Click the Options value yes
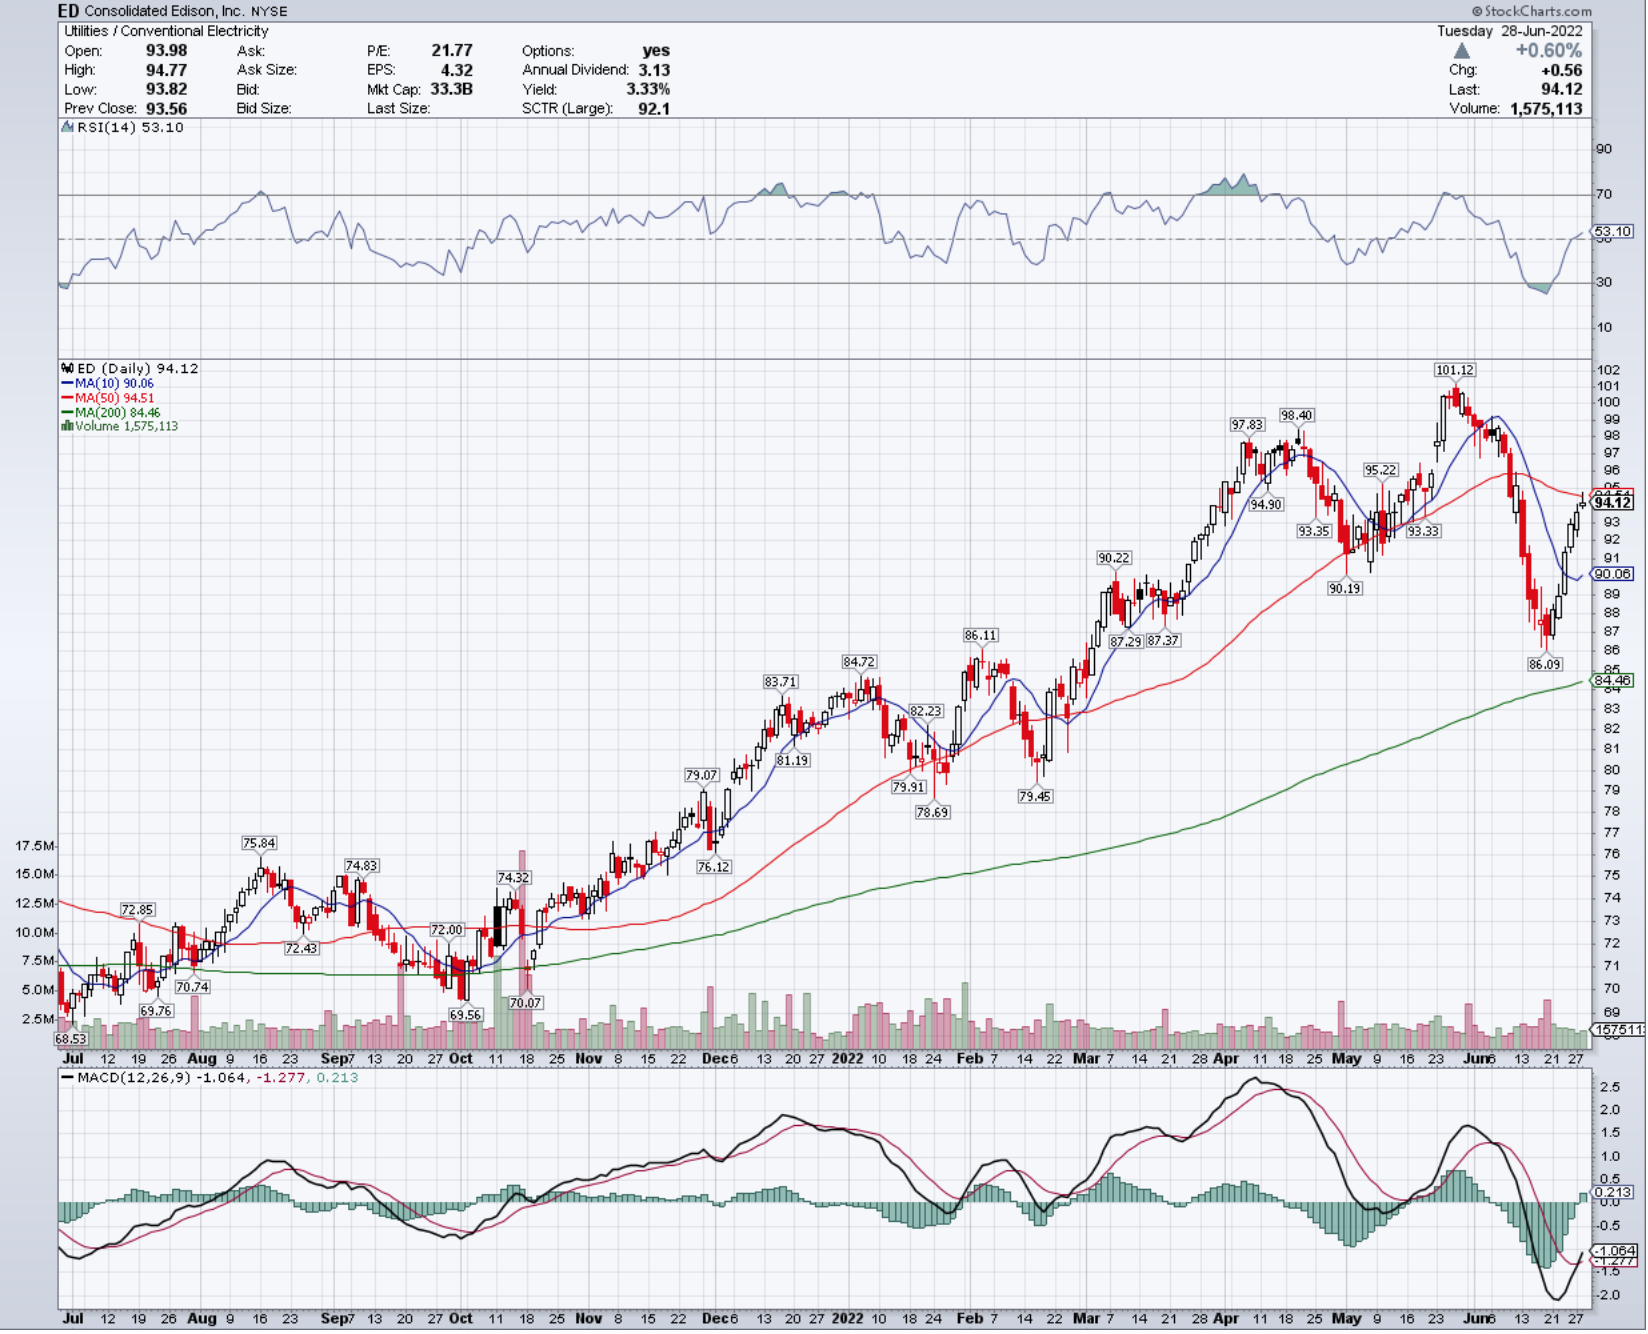This screenshot has height=1334, width=1648. pos(657,51)
